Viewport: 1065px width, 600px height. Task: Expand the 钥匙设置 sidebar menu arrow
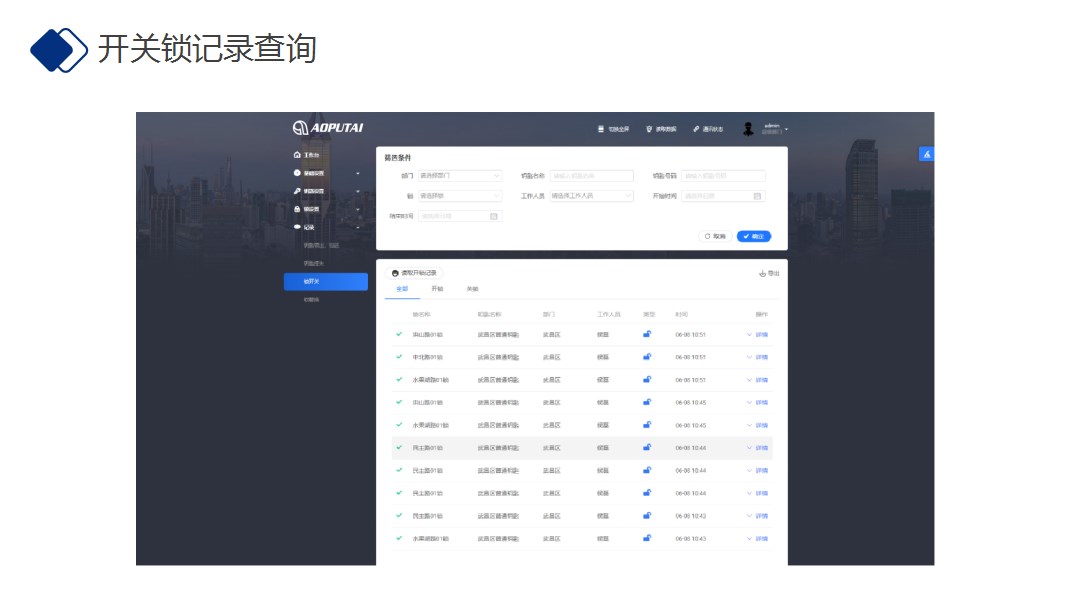tap(358, 192)
